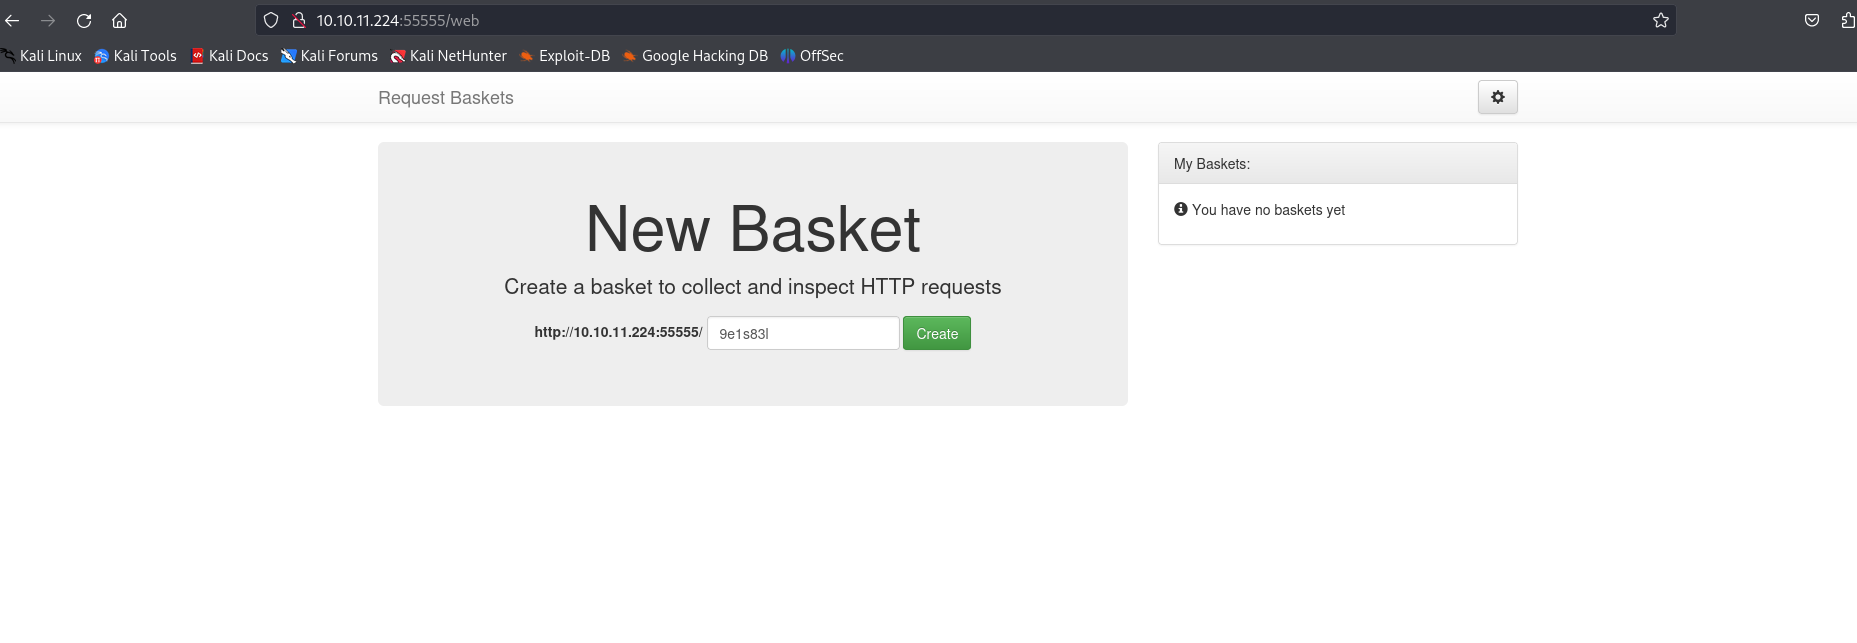Open the Kali Forums bookmark

coord(329,56)
